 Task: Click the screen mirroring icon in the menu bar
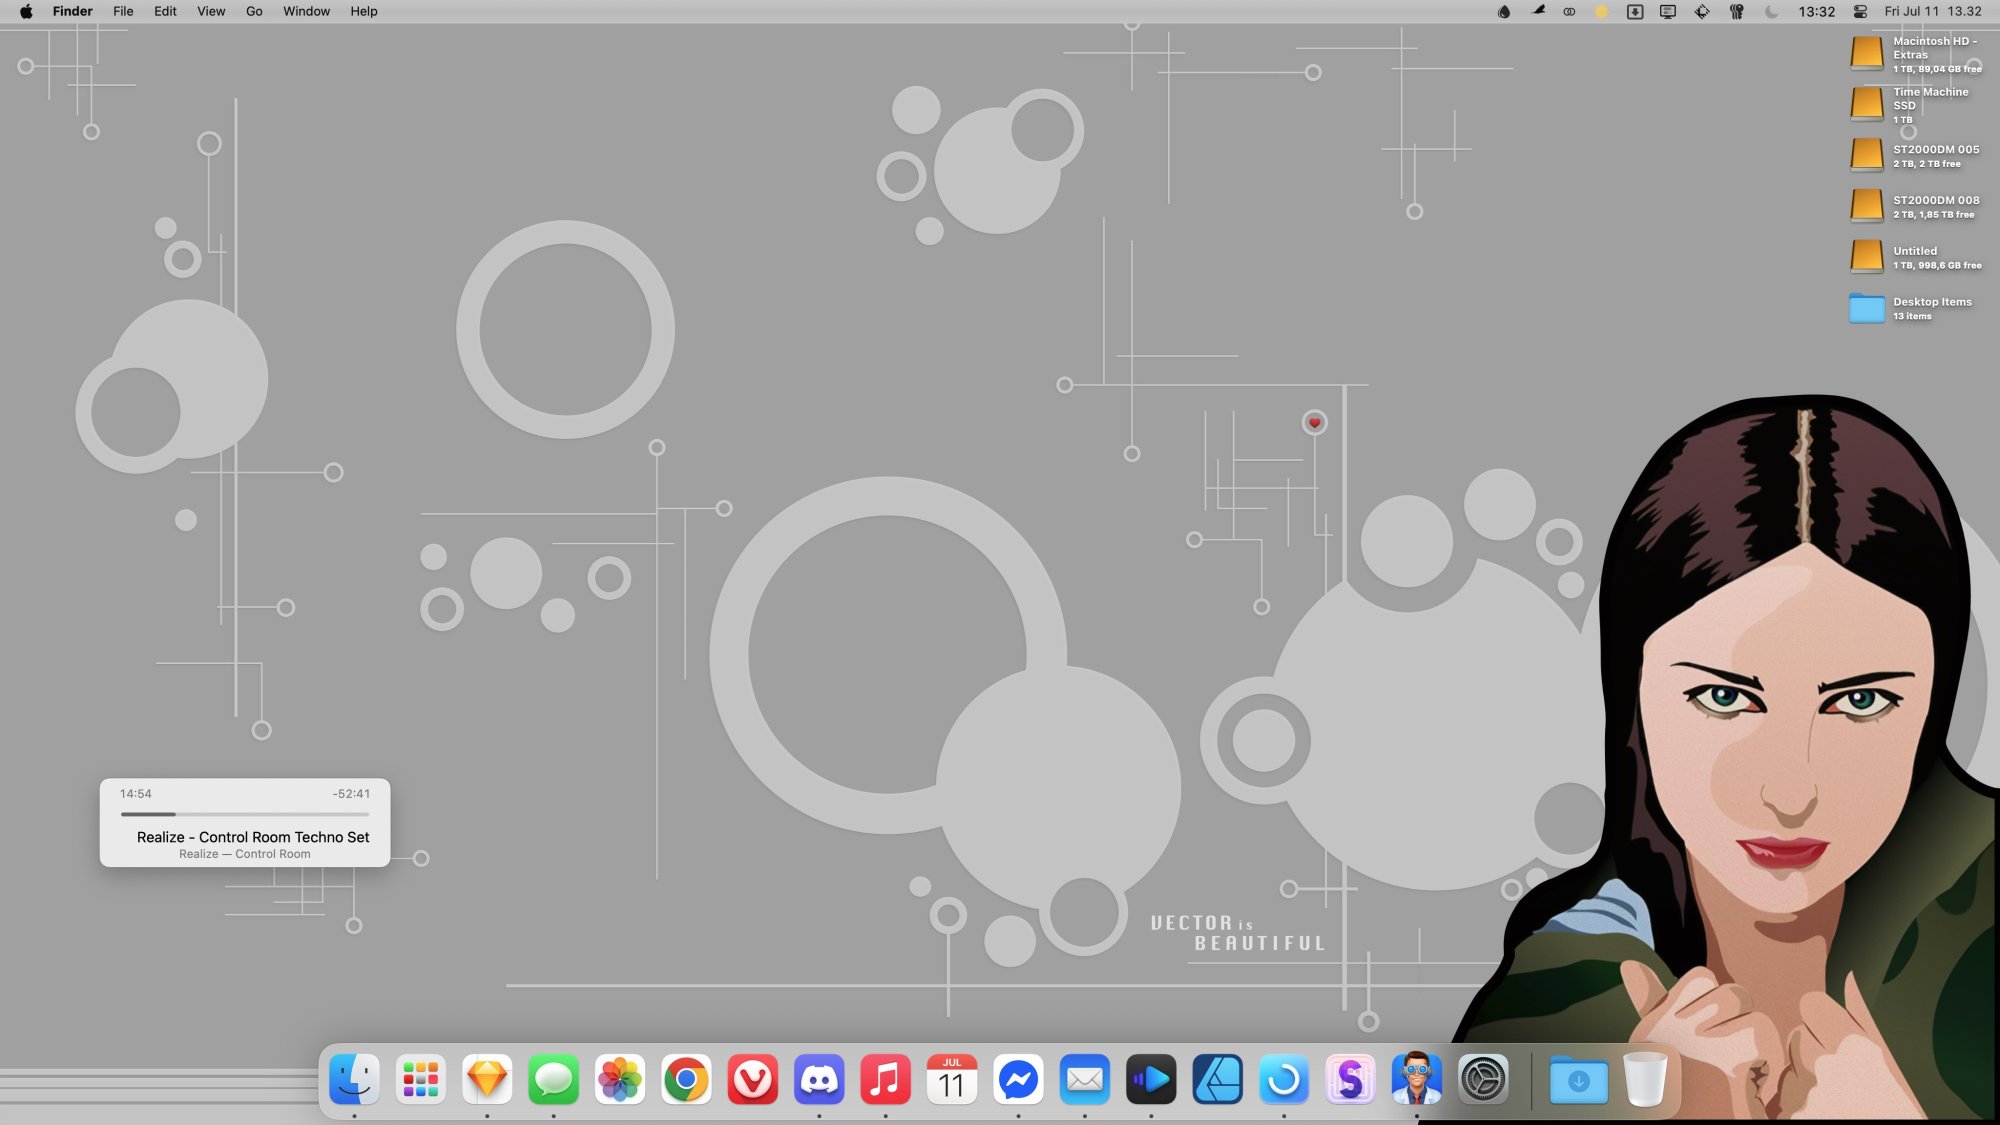[1667, 11]
